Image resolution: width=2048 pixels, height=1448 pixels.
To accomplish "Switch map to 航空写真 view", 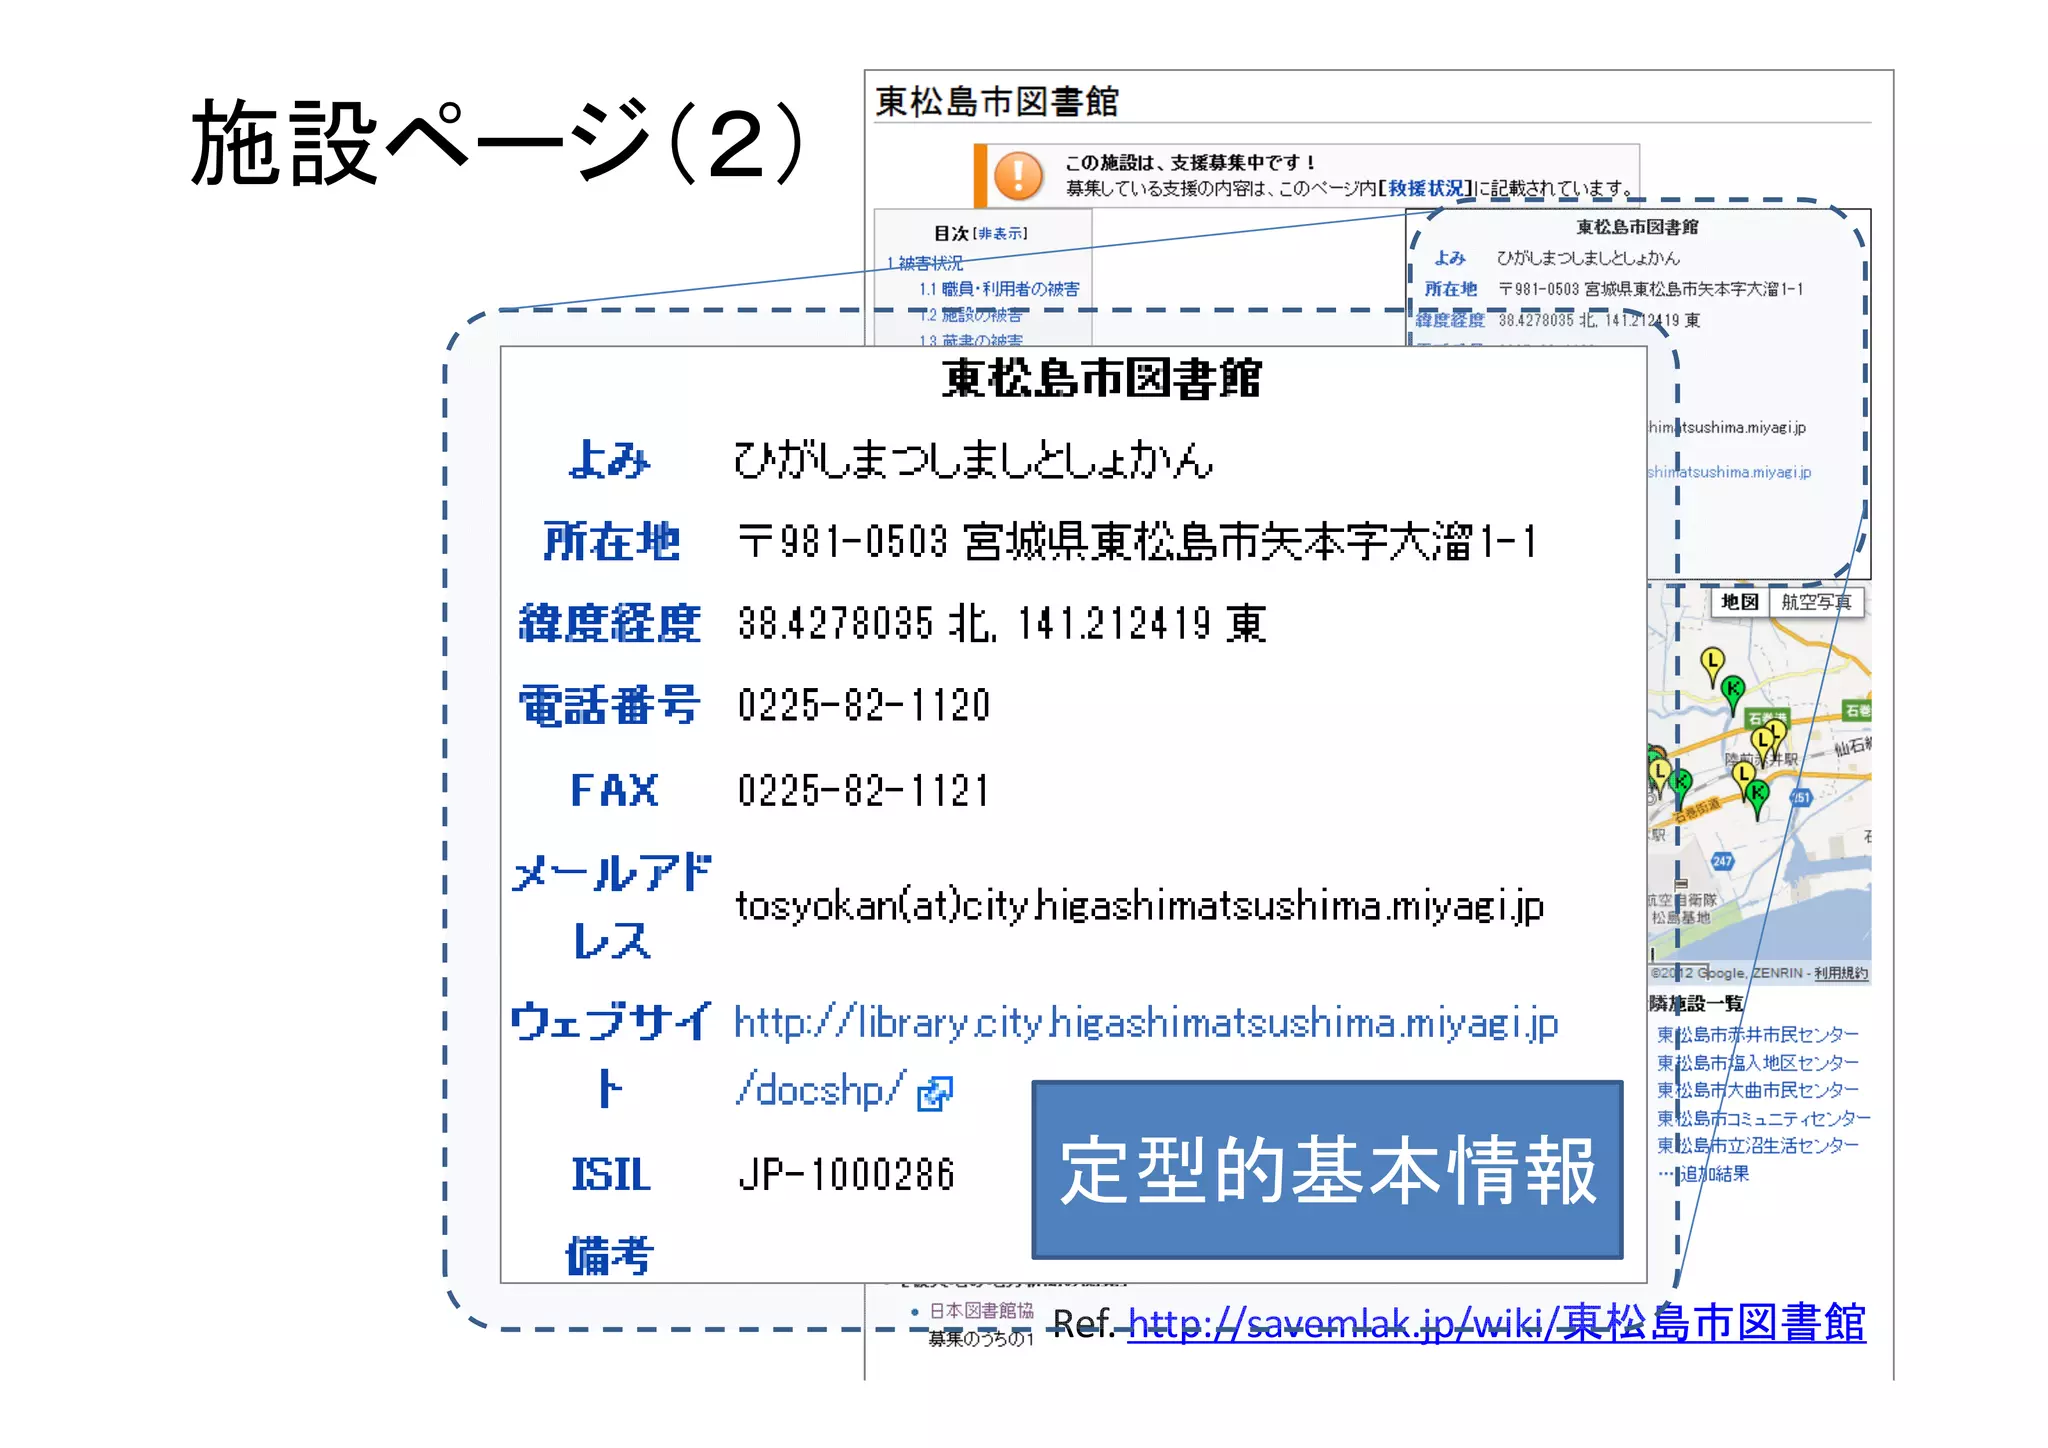I will (x=1816, y=601).
